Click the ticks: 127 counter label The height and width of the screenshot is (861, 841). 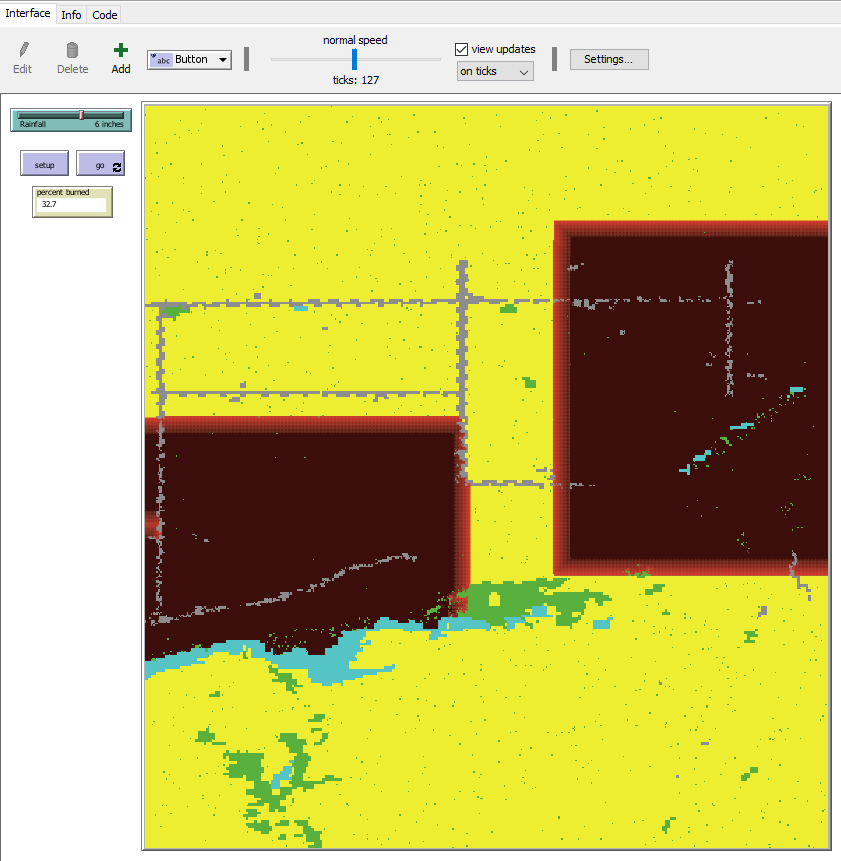tap(355, 80)
